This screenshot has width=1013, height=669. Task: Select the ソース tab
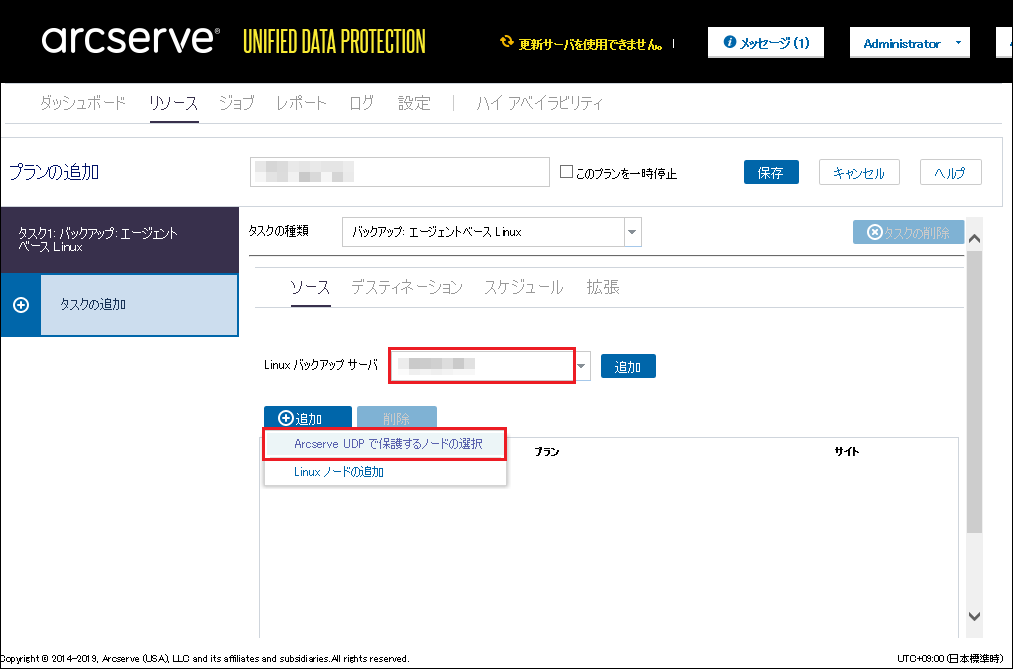310,287
